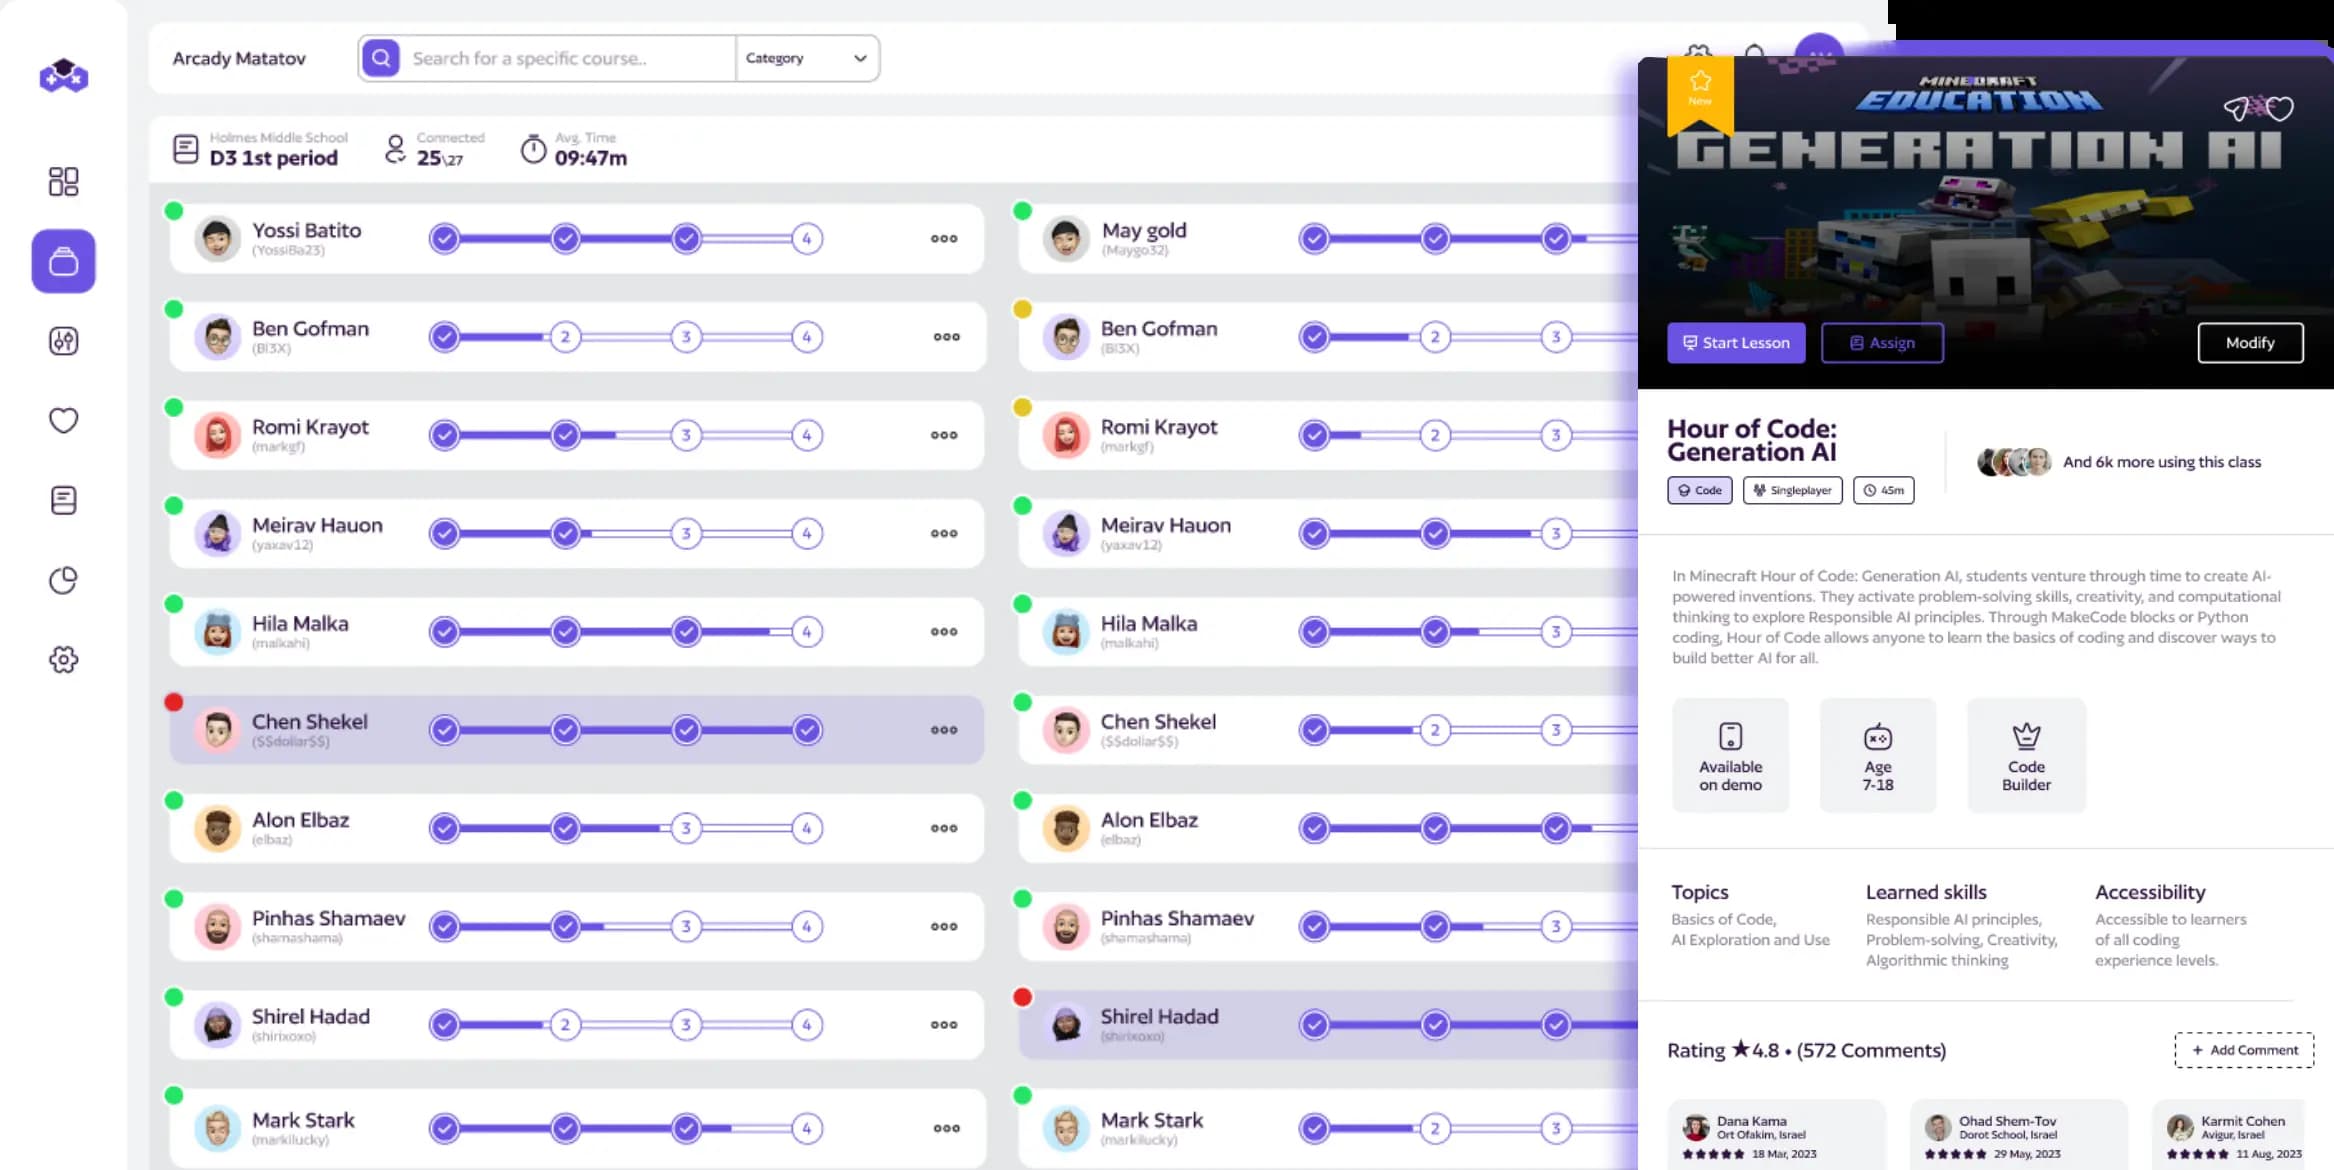
Task: Click Yossi Batito's avatar
Action: coord(217,238)
